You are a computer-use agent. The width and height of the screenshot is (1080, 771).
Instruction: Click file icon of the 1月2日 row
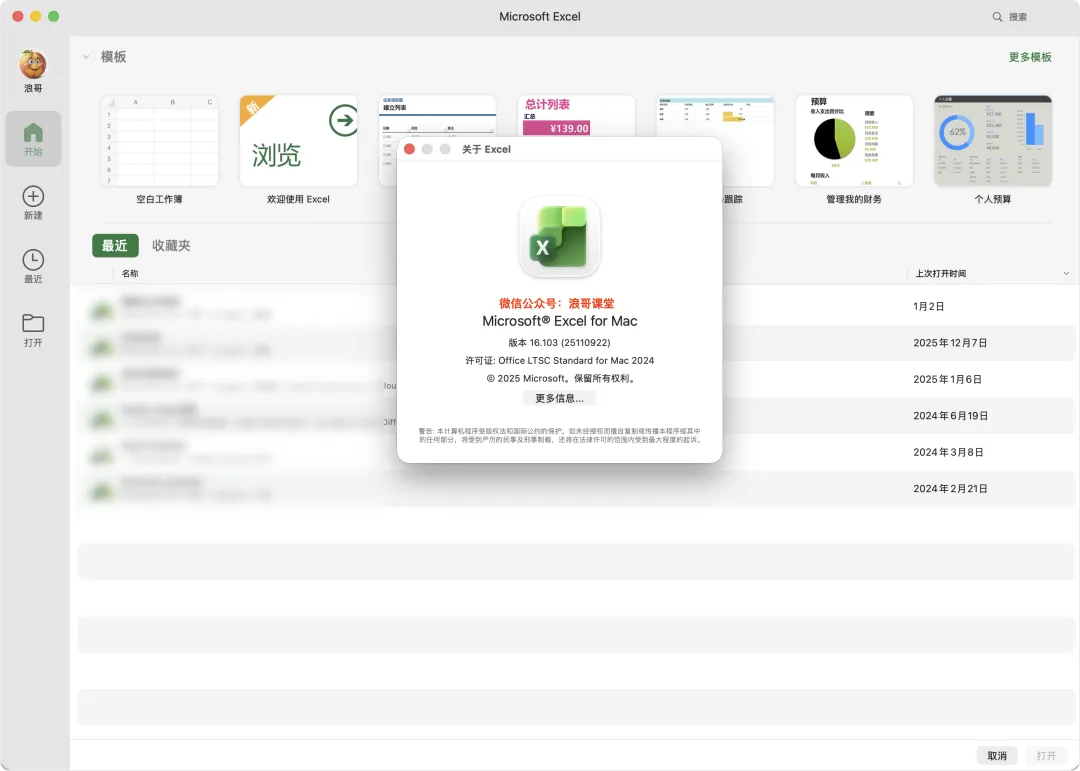click(102, 311)
